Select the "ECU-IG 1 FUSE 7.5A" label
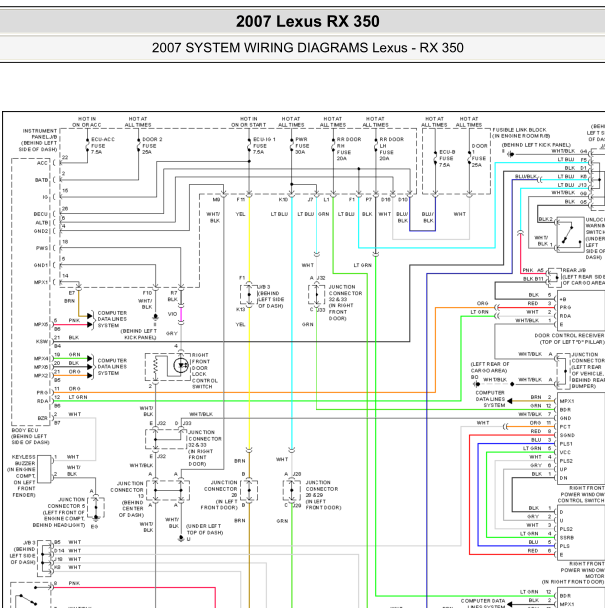Image resolution: width=605 pixels, height=608 pixels. tap(264, 145)
